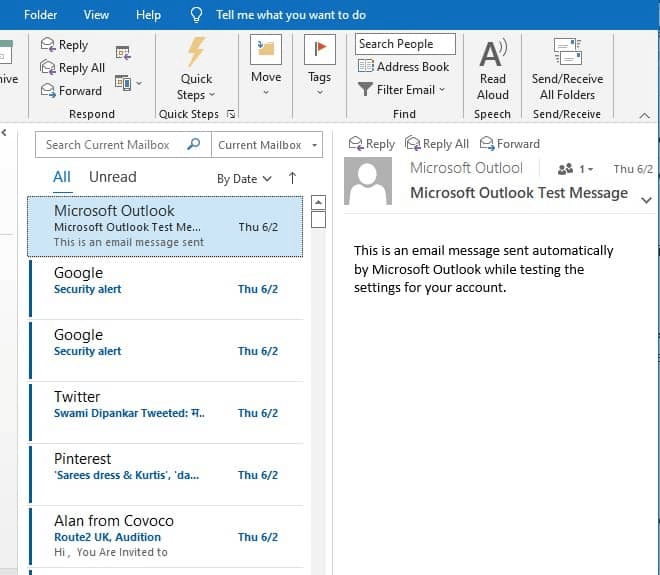Viewport: 660px width, 575px height.
Task: Open the Folder ribbon tab
Action: 40,15
